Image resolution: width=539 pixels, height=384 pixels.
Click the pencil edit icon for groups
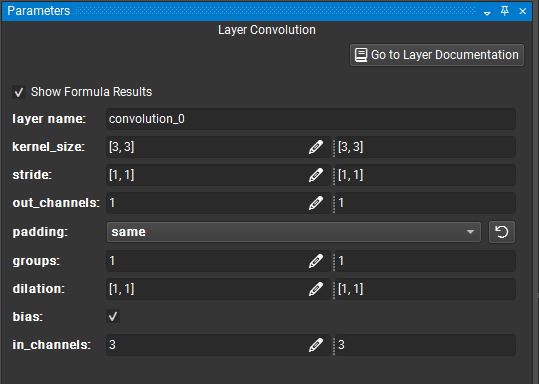tap(316, 261)
